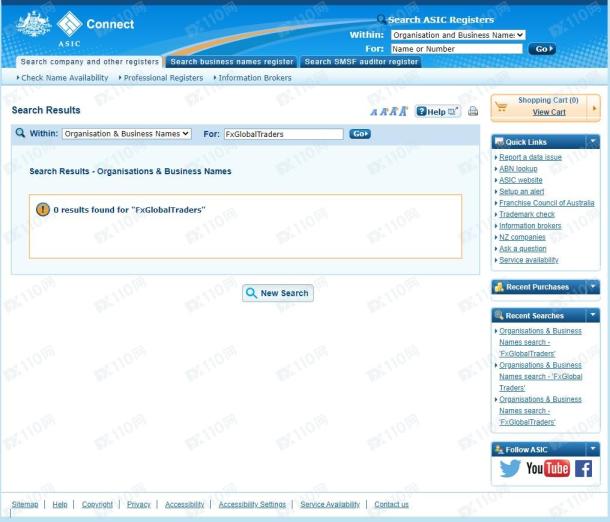Open Service availability quick link
The image size is (610, 522).
(x=529, y=259)
